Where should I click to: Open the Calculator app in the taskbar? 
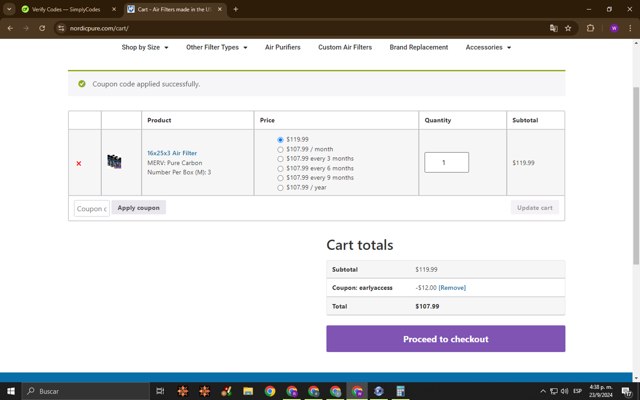tap(400, 391)
